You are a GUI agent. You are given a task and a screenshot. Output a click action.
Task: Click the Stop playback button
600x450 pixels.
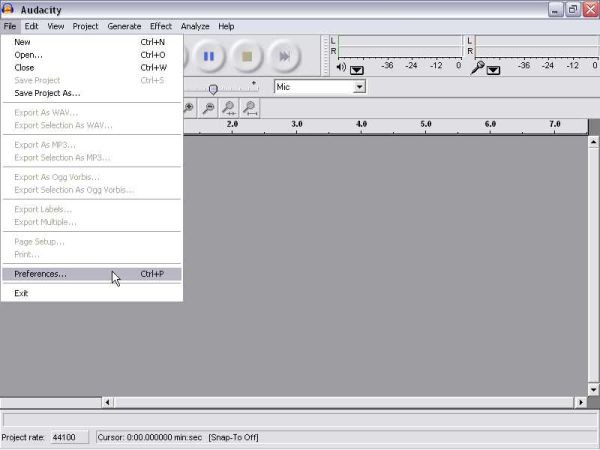coord(247,57)
